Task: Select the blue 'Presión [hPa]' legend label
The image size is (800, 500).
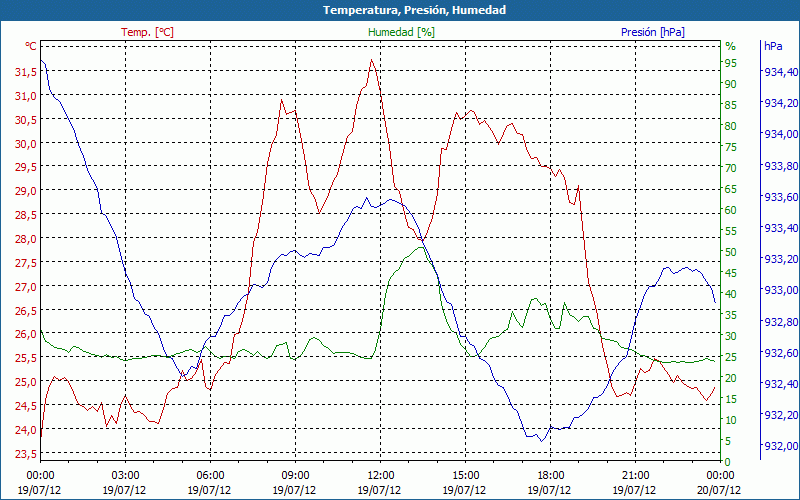Action: [x=653, y=32]
